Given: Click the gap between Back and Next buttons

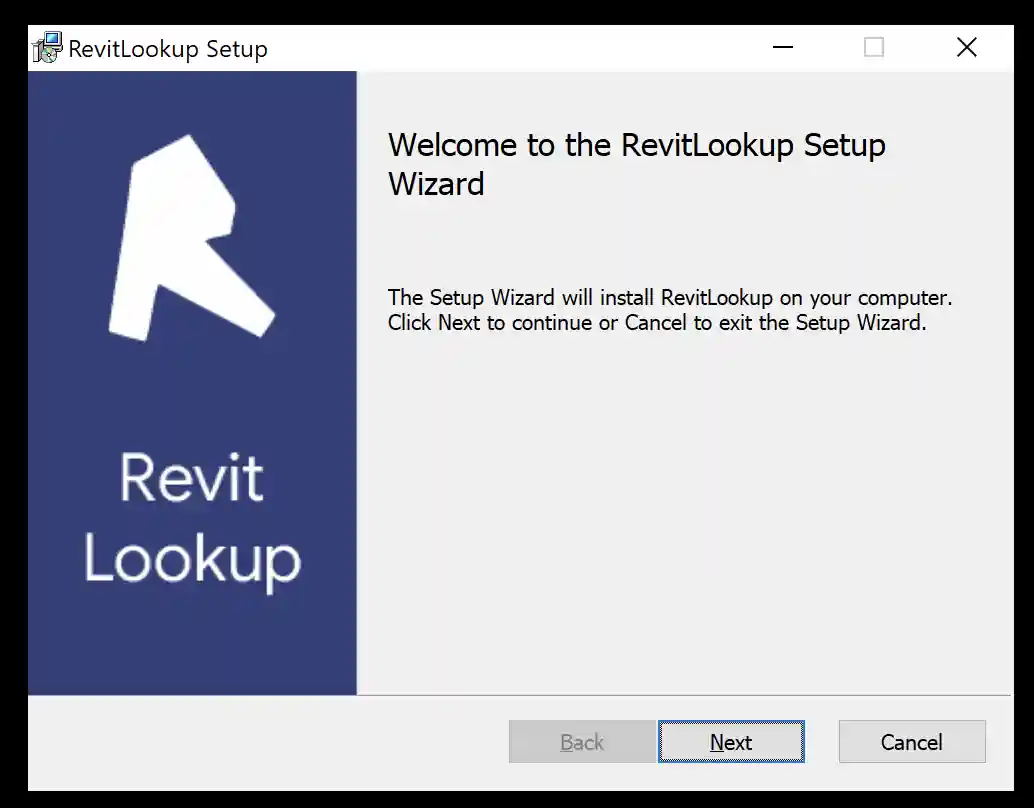Looking at the screenshot, I should click(x=660, y=742).
